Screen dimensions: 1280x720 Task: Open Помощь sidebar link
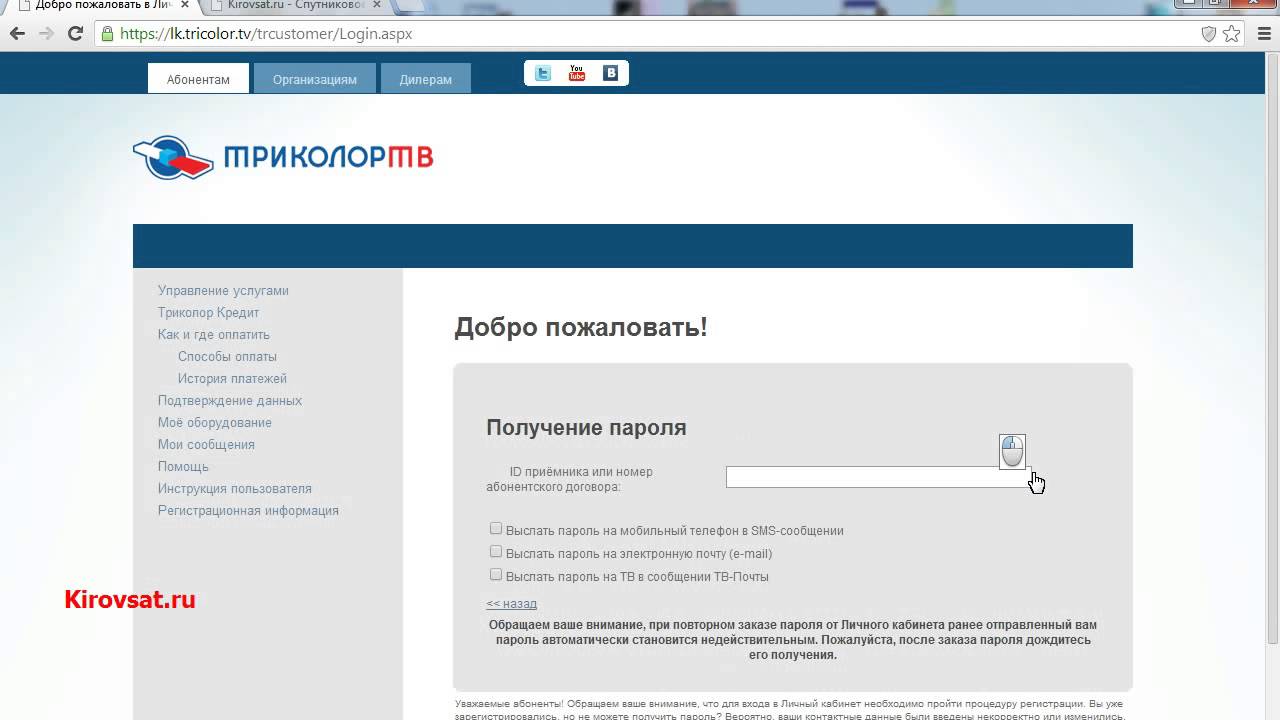coord(183,466)
